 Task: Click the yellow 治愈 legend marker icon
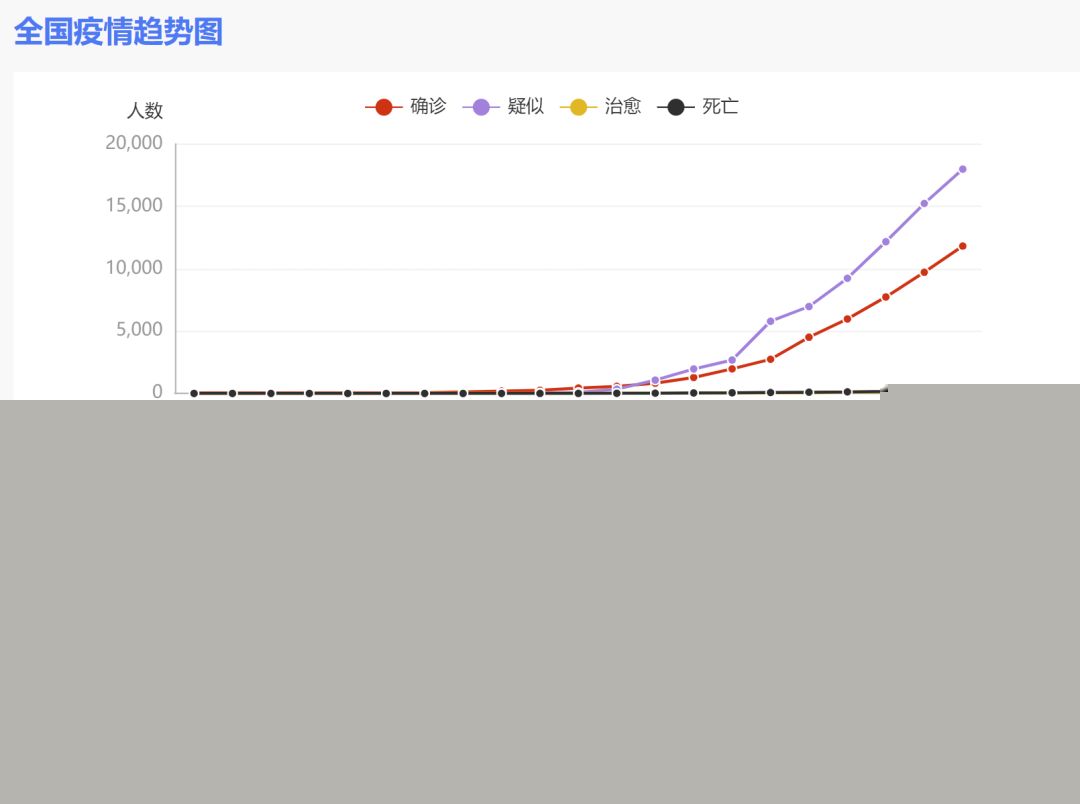[578, 107]
